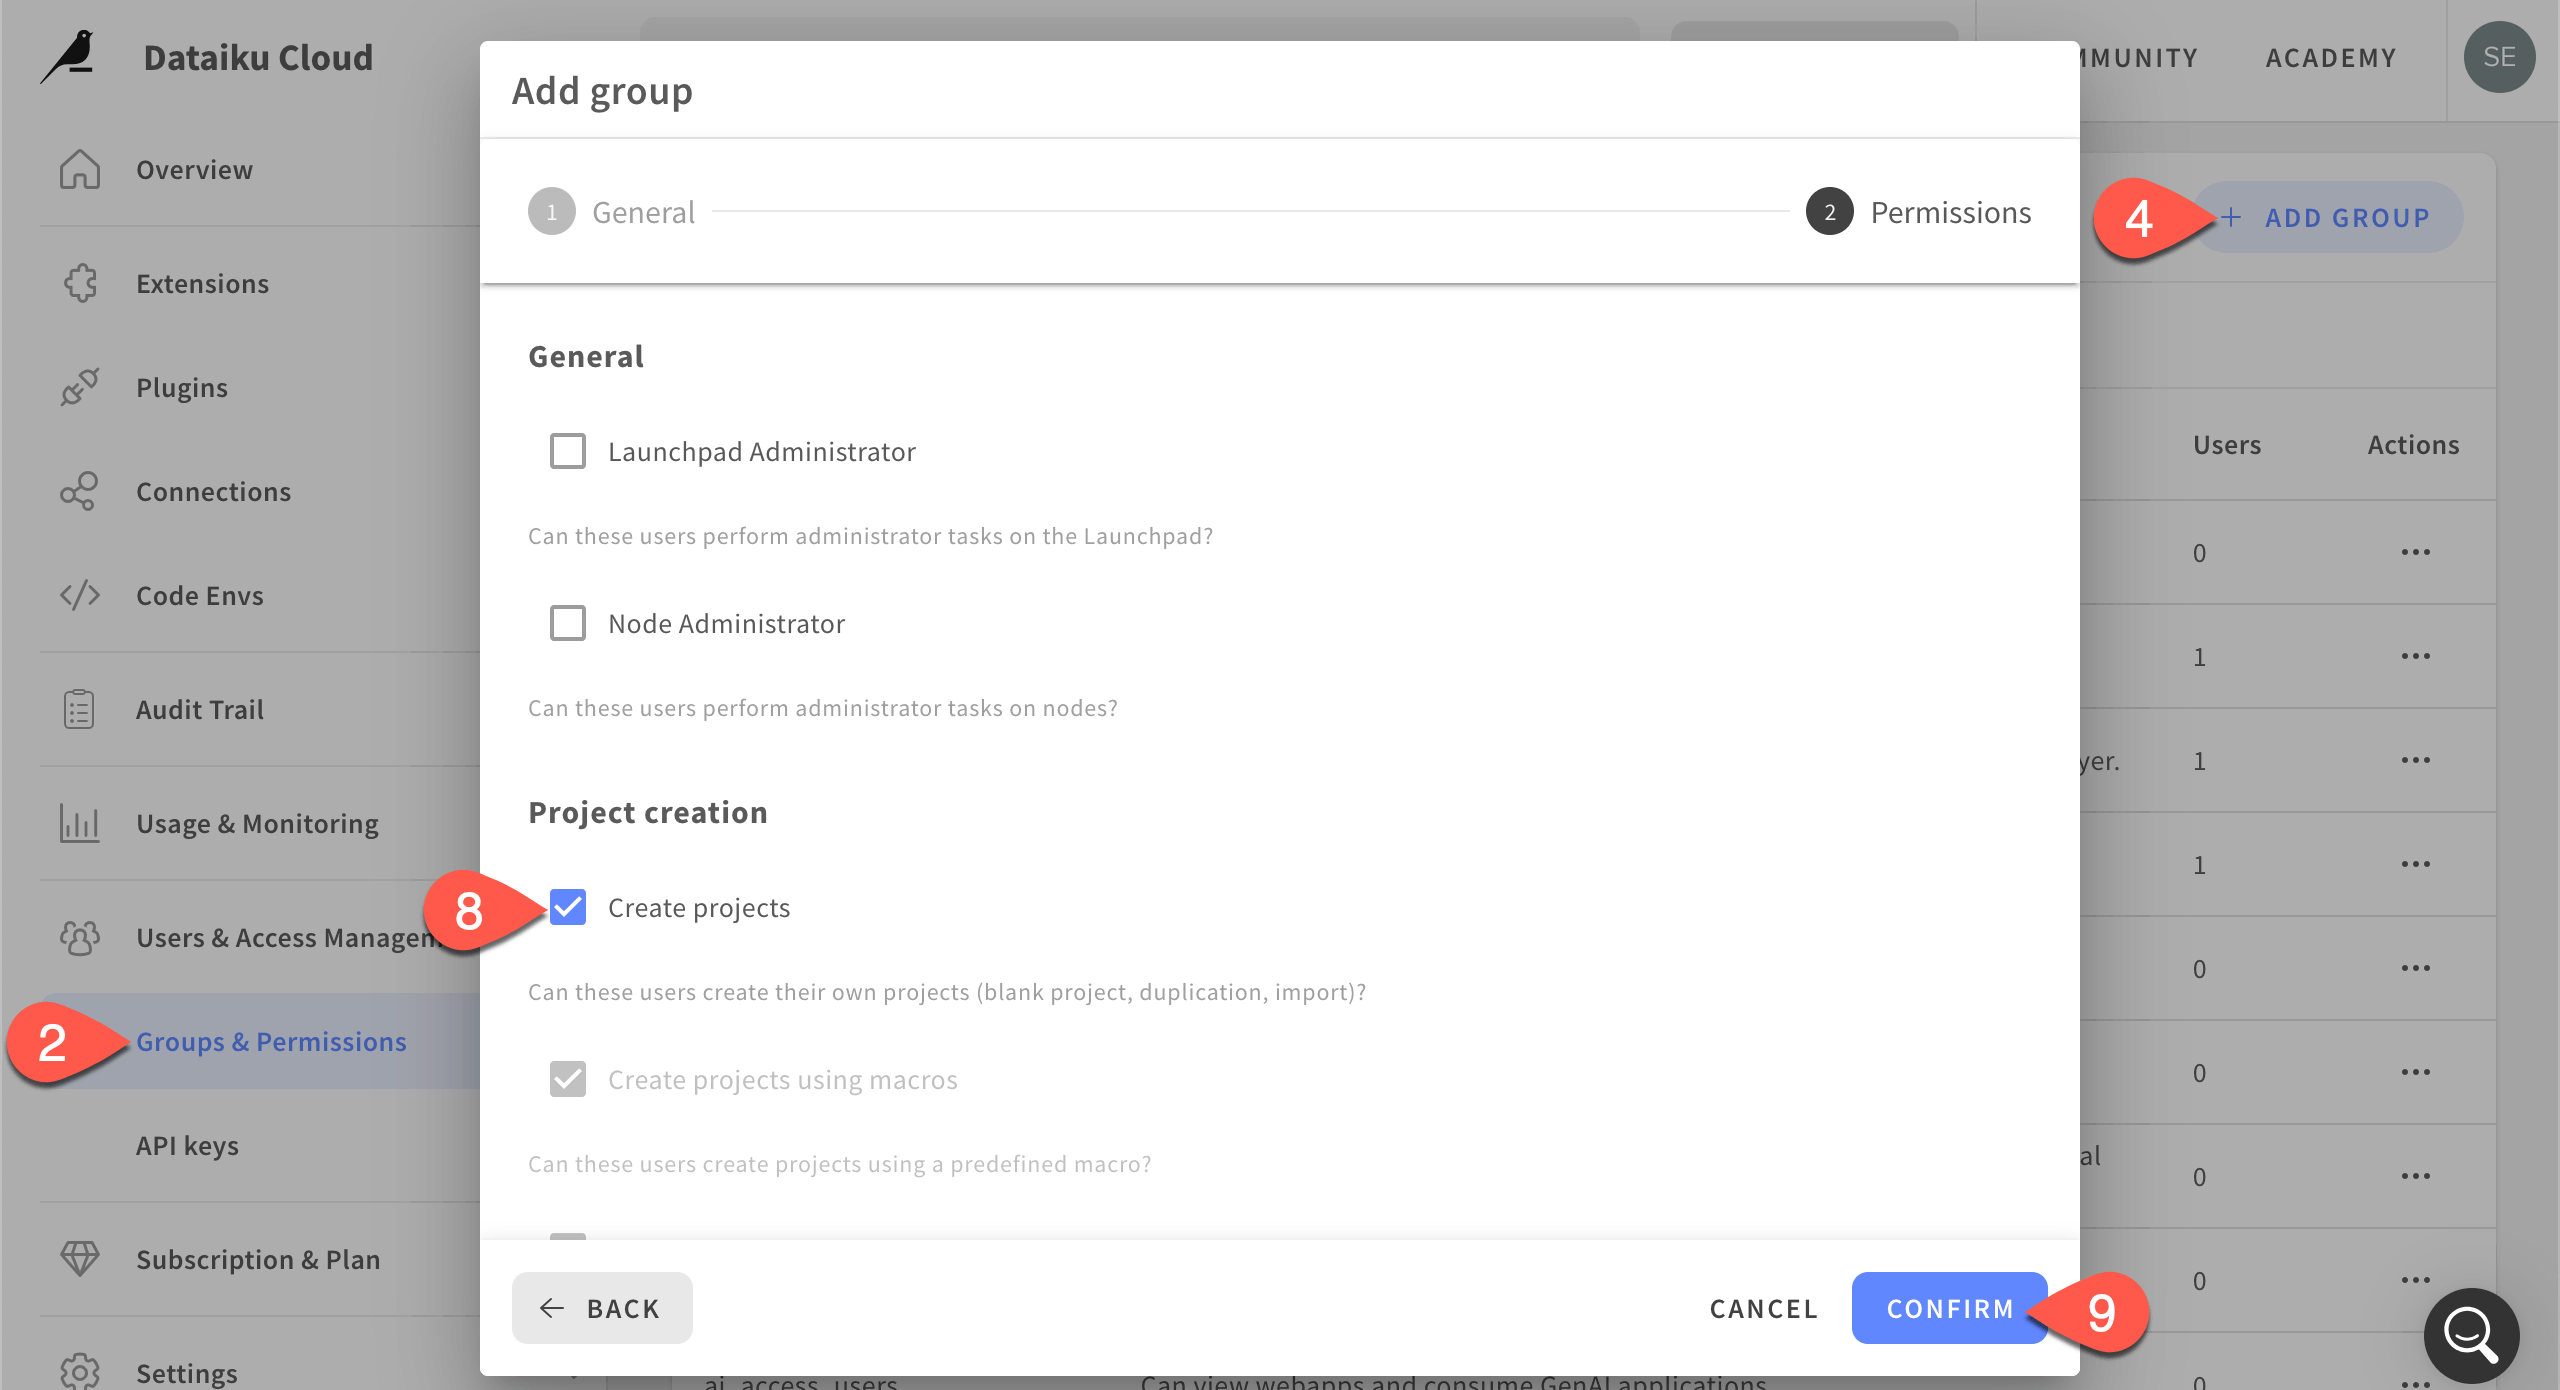Open Groups & Permissions in sidebar
This screenshot has width=2560, height=1390.
click(x=271, y=1041)
